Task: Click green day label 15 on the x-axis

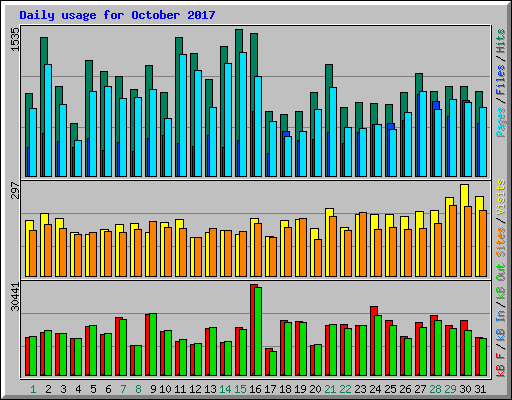Action: tap(240, 389)
